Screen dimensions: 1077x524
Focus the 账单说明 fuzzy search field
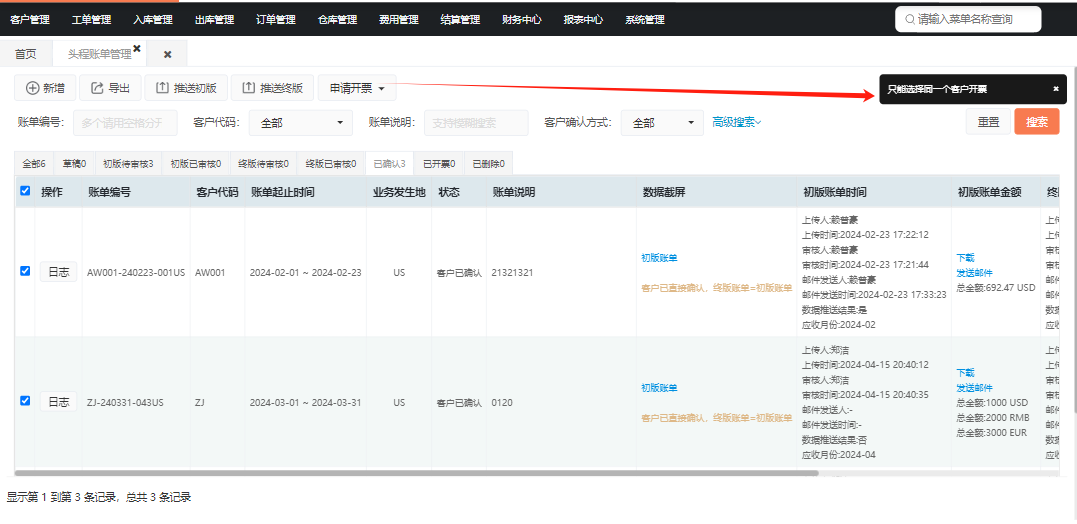click(x=476, y=123)
